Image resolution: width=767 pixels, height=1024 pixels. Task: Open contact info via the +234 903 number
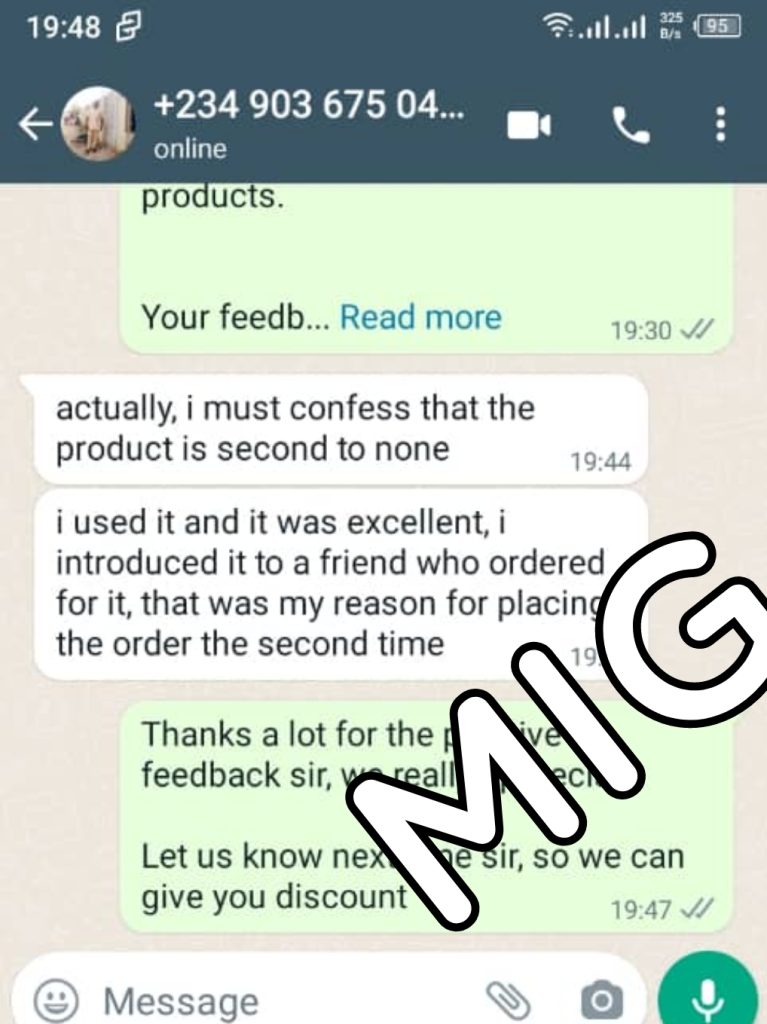(x=308, y=104)
